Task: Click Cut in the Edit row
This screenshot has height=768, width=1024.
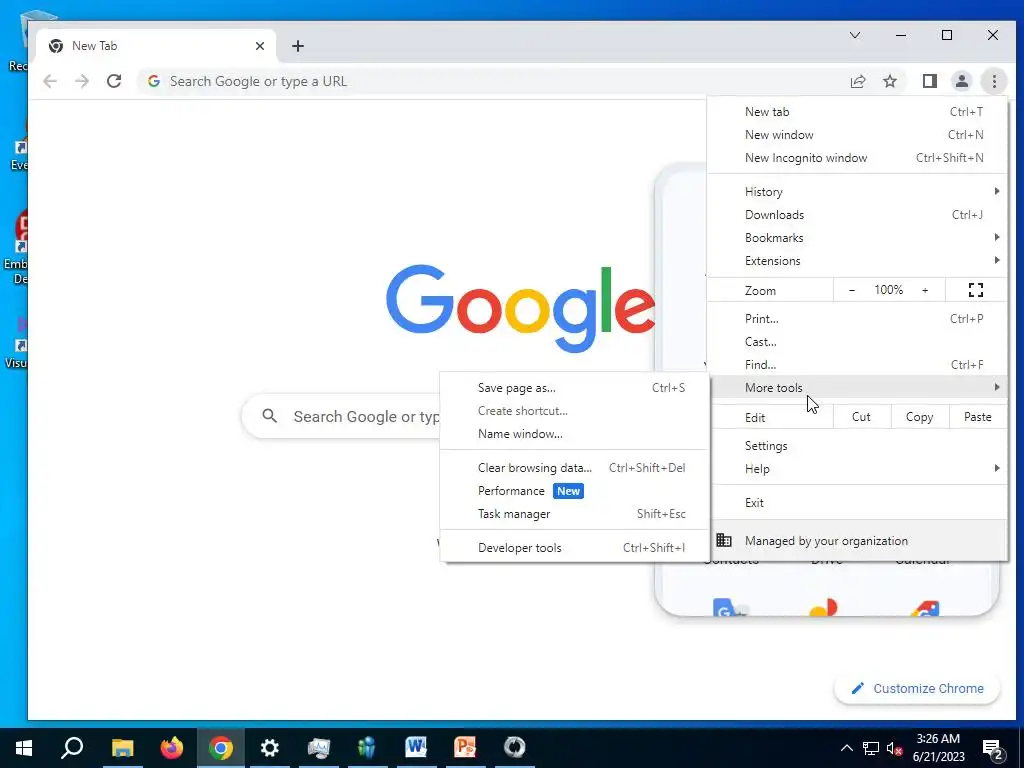Action: 861,417
